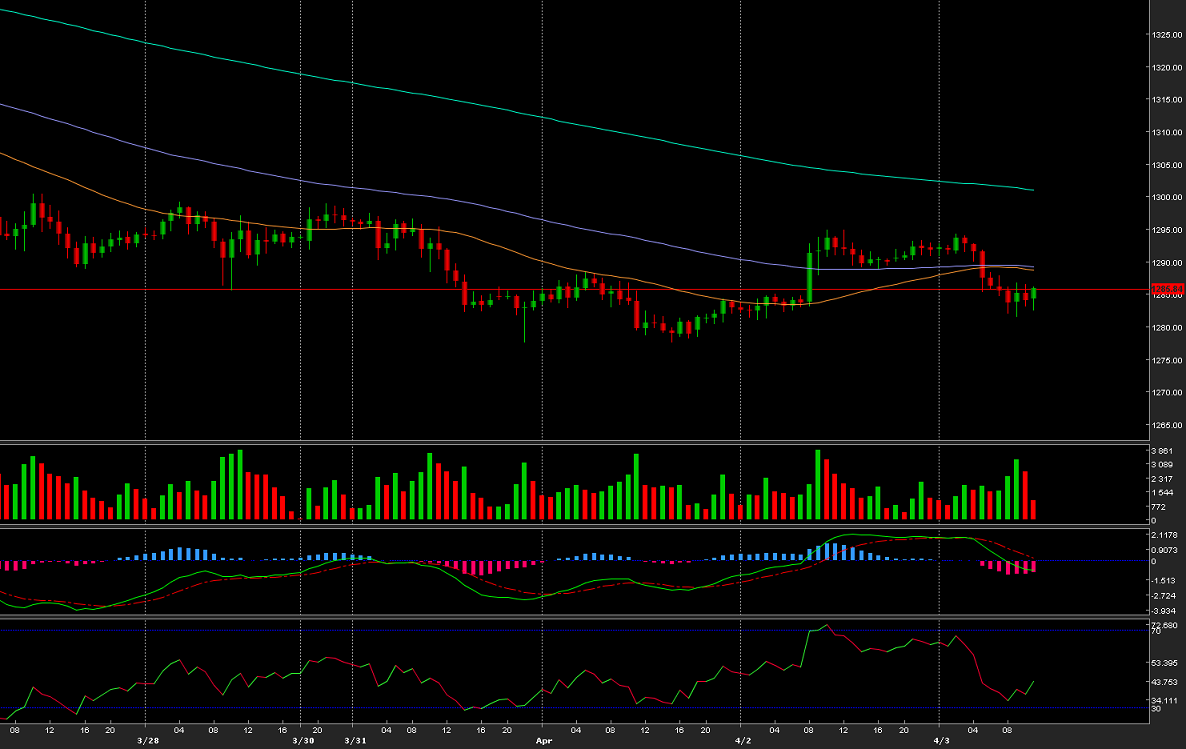Click the 3/31 date label
1186x749 pixels.
[355, 741]
